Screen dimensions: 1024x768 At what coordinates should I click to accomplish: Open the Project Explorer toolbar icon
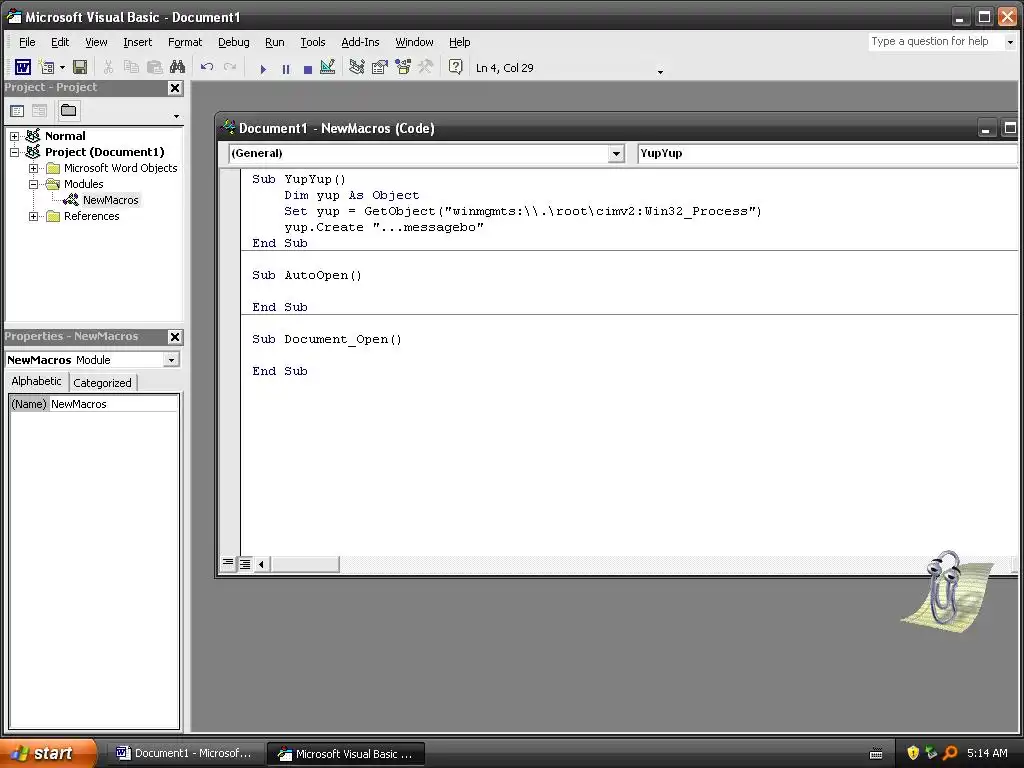pyautogui.click(x=357, y=67)
